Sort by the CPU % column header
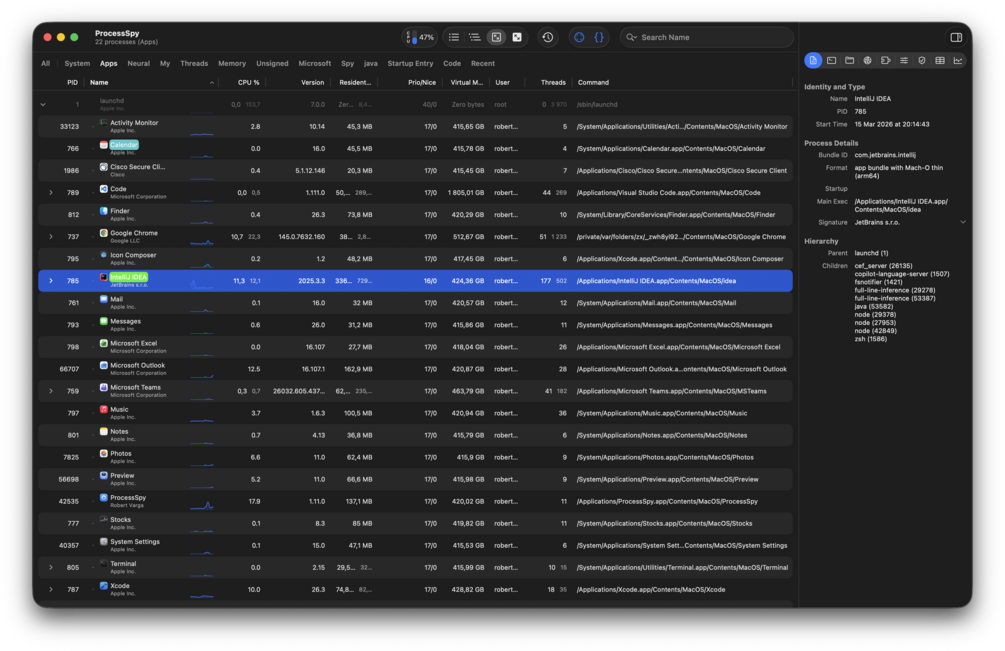Screen dimensions: 1005x651 coord(249,83)
